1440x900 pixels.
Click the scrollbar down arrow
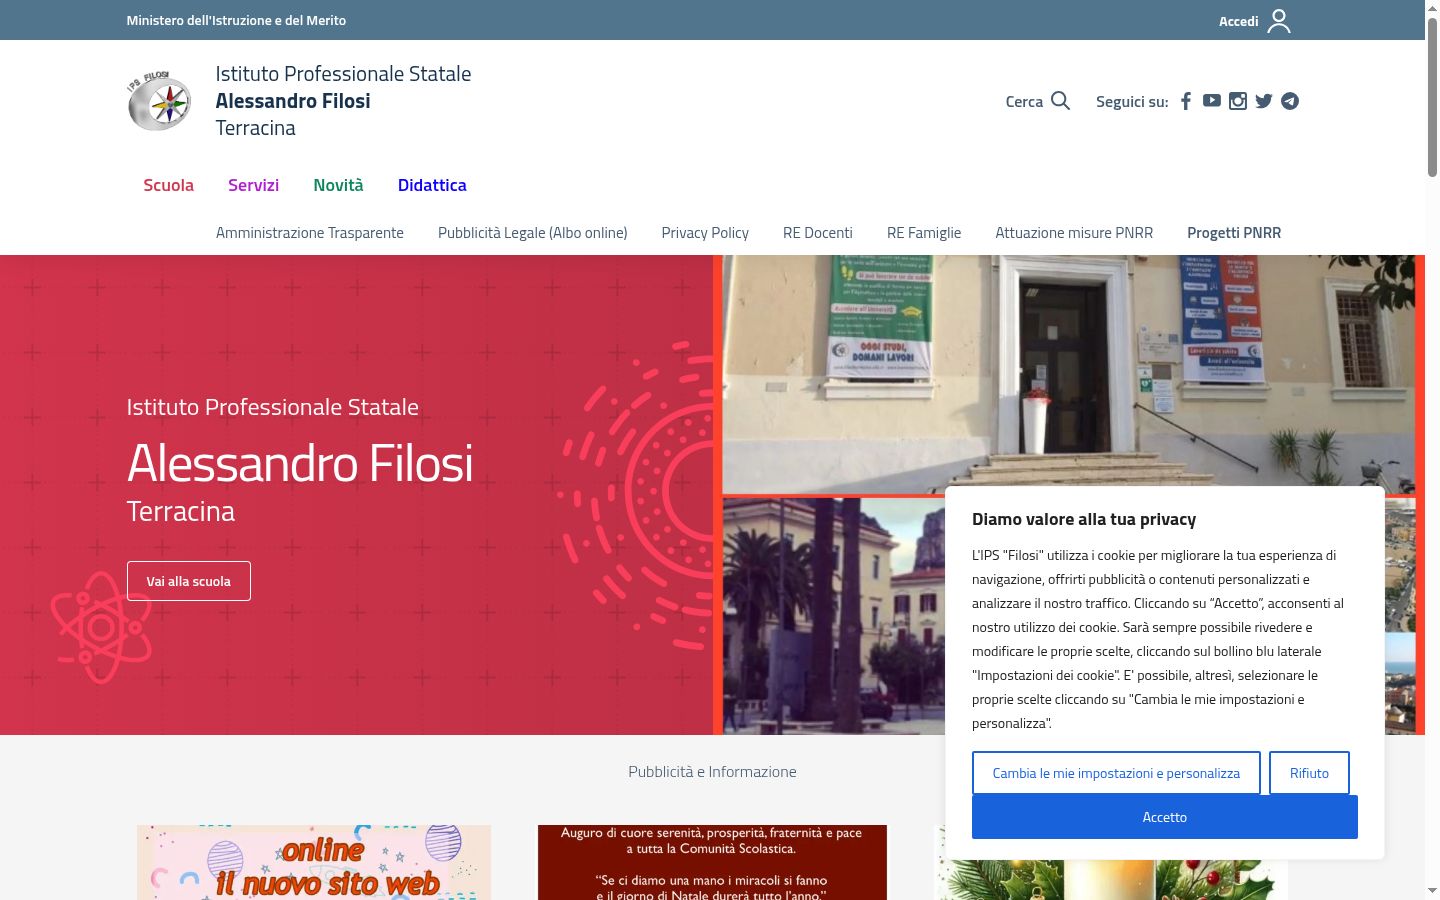coord(1432,890)
